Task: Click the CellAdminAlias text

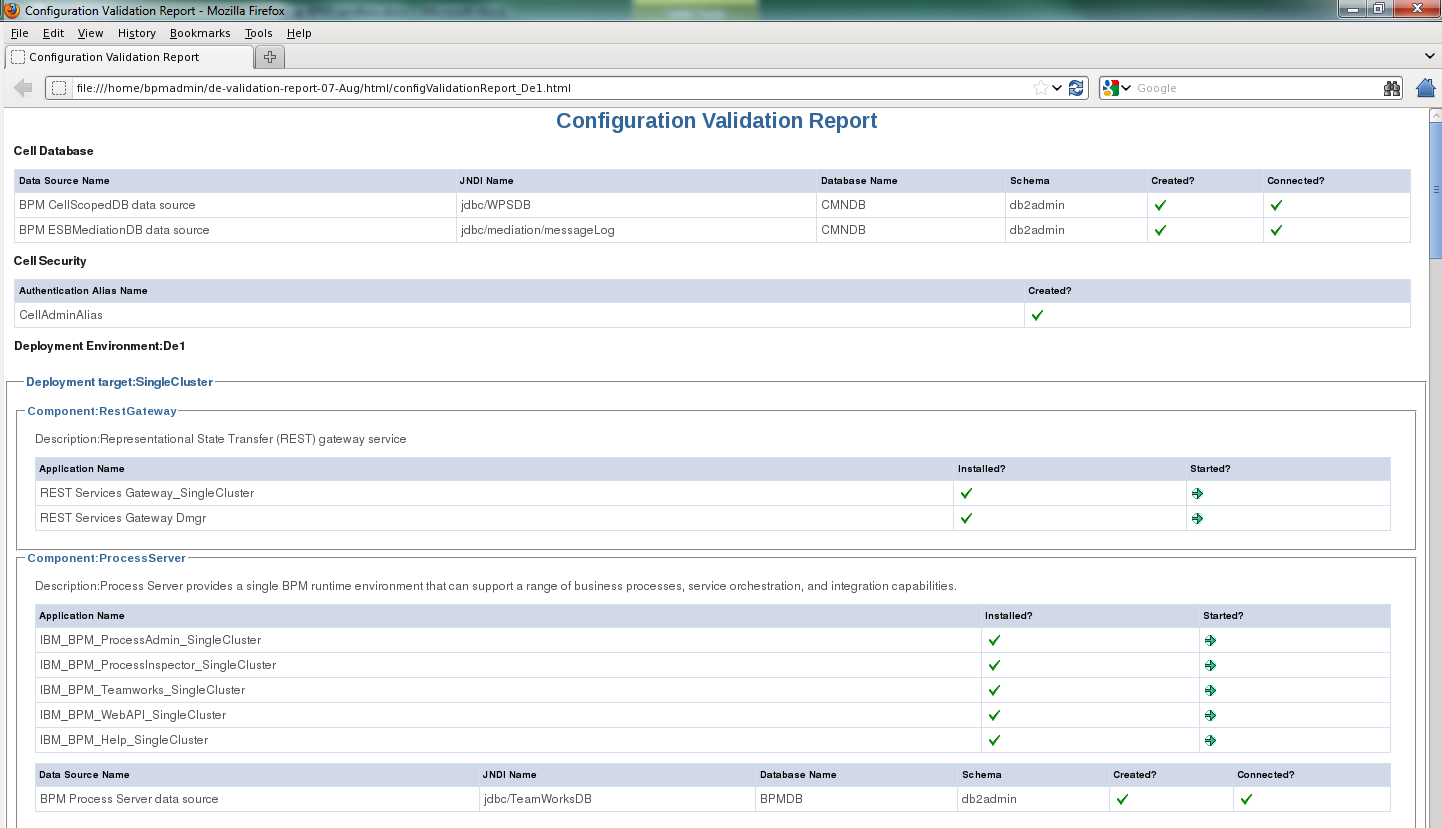Action: [61, 315]
